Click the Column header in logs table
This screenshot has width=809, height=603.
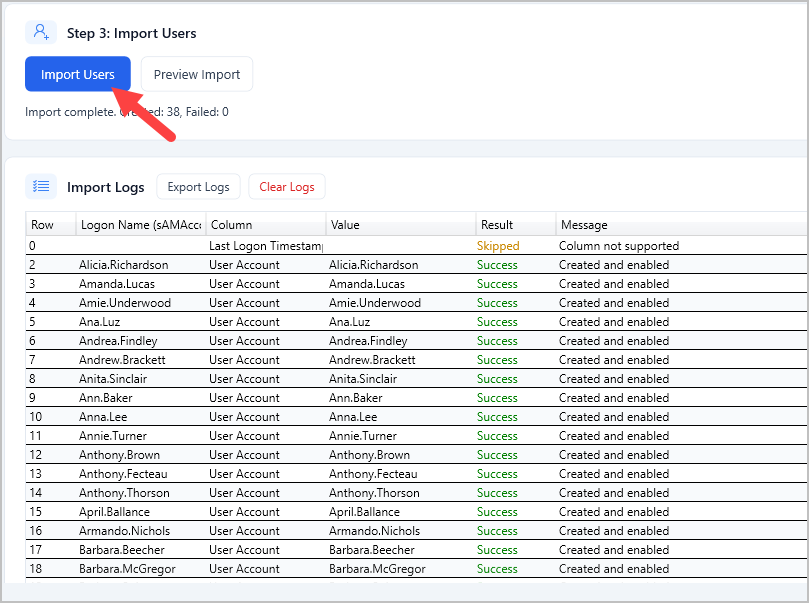coord(266,225)
